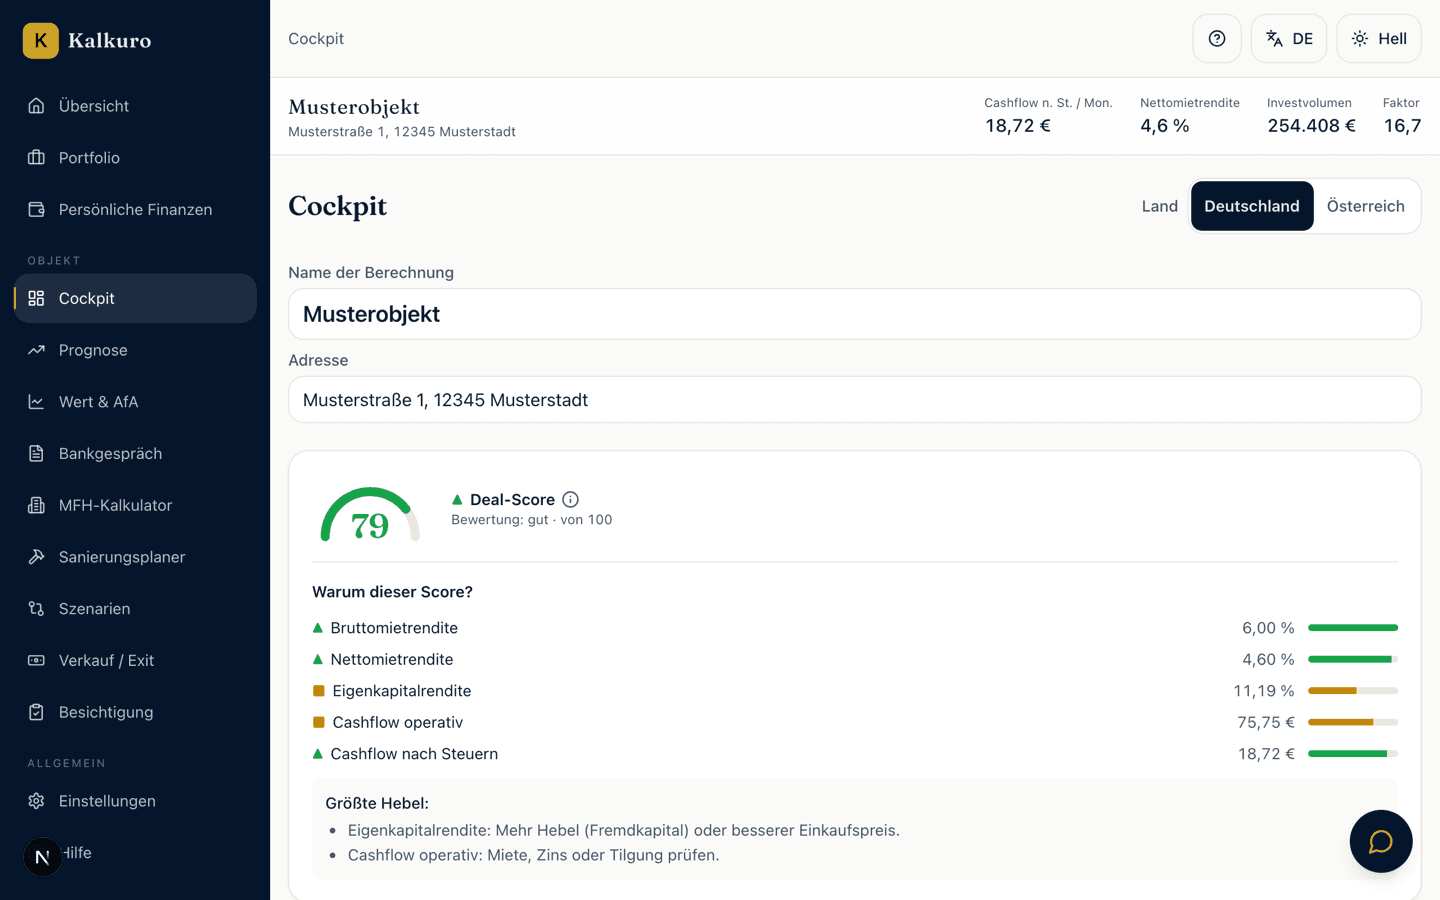1440x900 pixels.
Task: Open the Bankgespräch section
Action: coord(135,453)
